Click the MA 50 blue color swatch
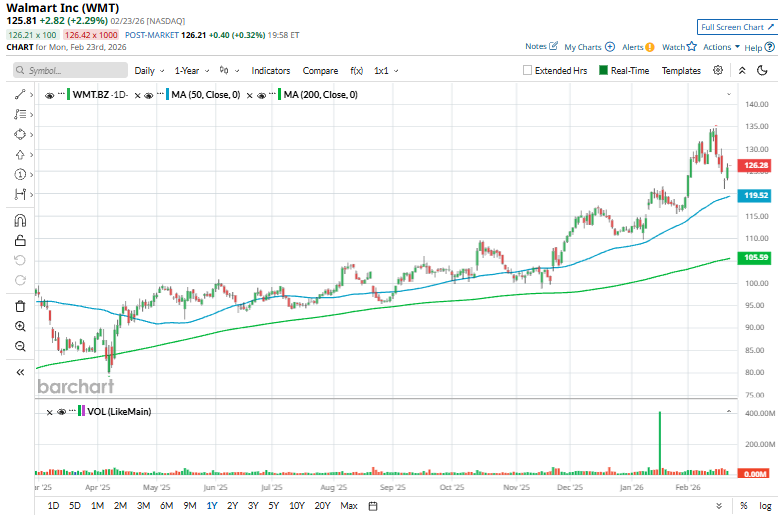778x517 pixels. click(x=168, y=94)
